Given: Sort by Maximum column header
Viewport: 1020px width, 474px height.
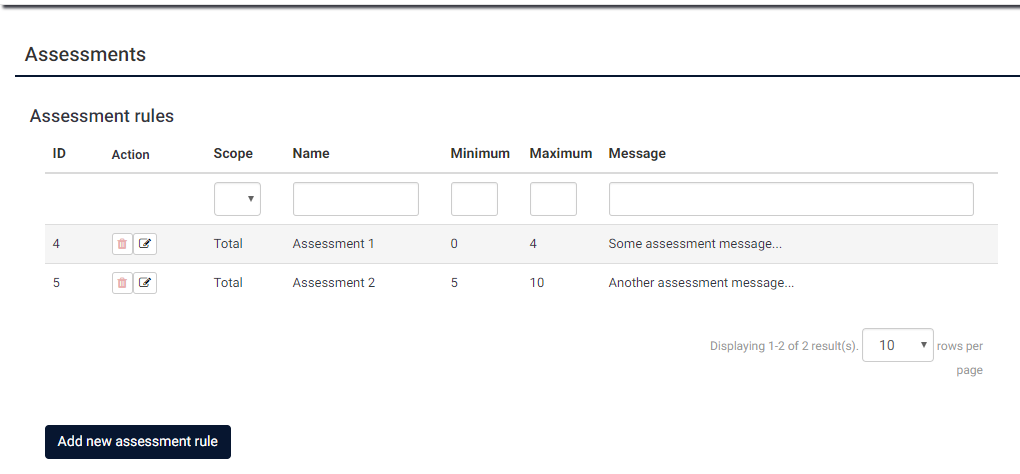Looking at the screenshot, I should point(561,153).
